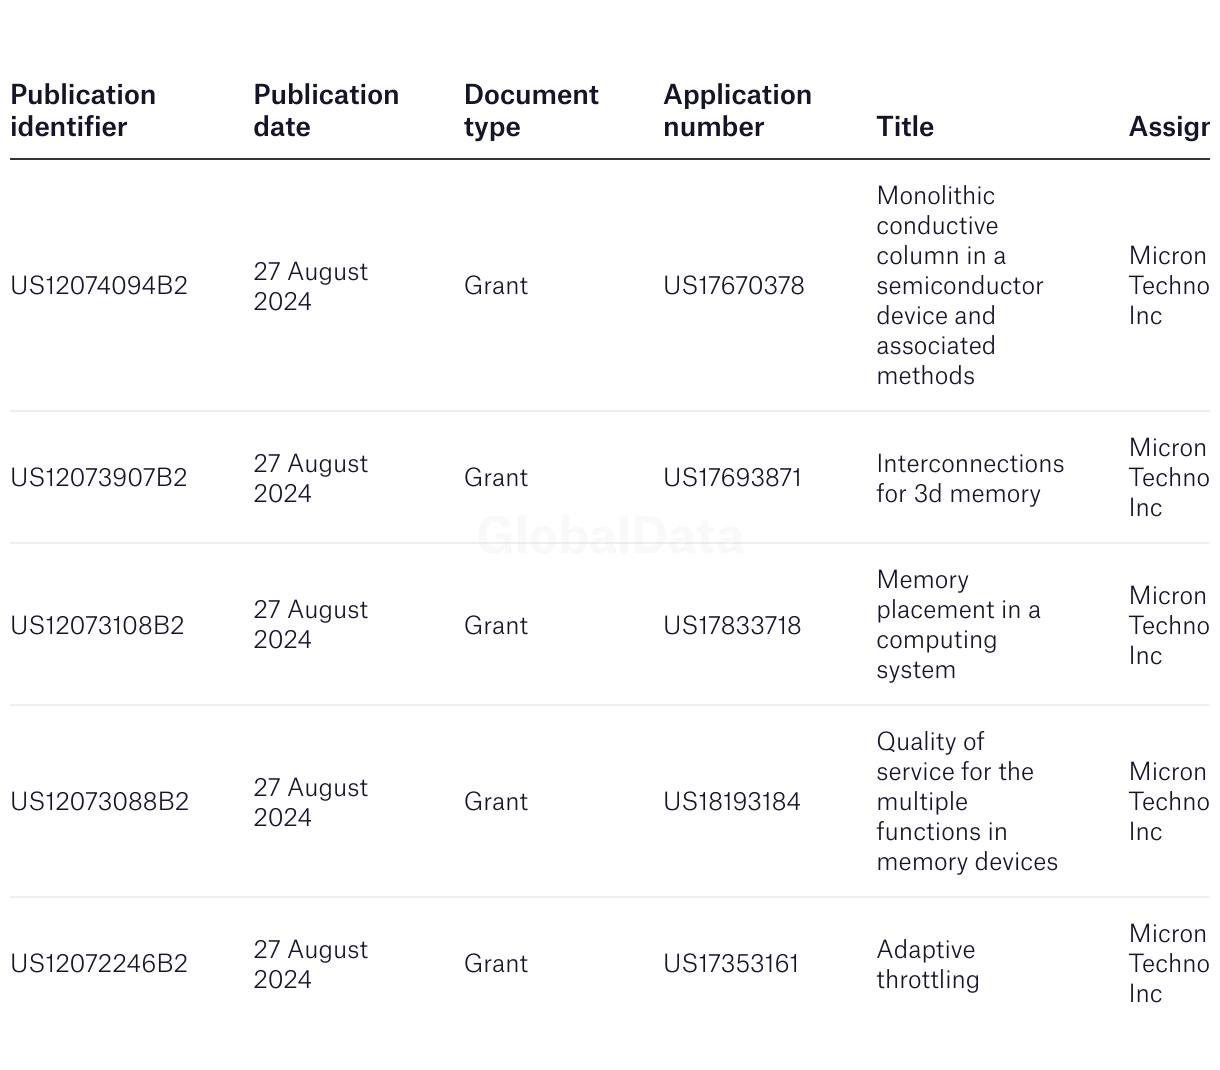1220x1070 pixels.
Task: Click the title Adaptive throttling
Action: (x=927, y=965)
